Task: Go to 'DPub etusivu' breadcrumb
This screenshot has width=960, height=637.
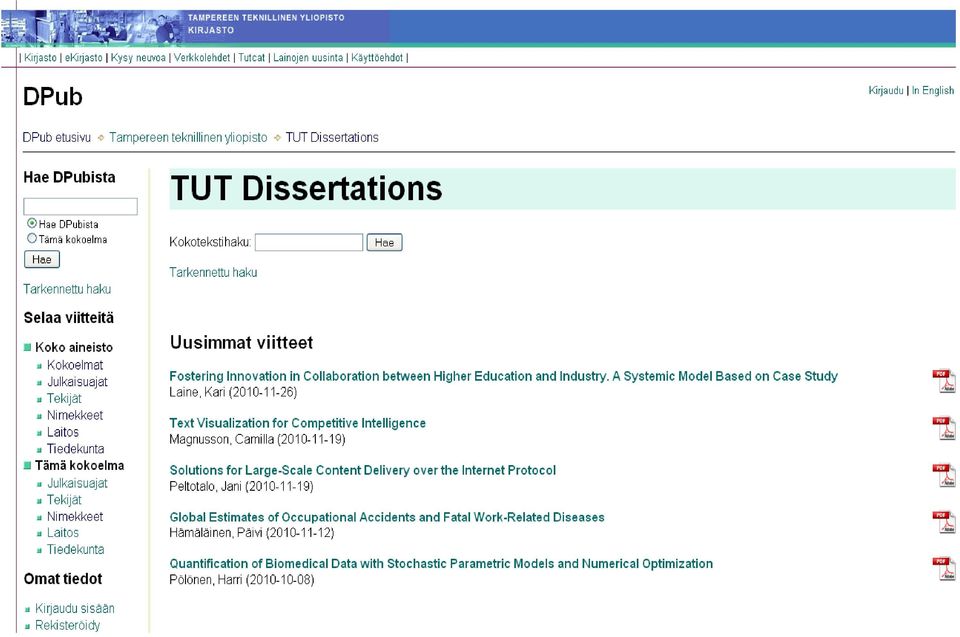Action: (x=57, y=137)
